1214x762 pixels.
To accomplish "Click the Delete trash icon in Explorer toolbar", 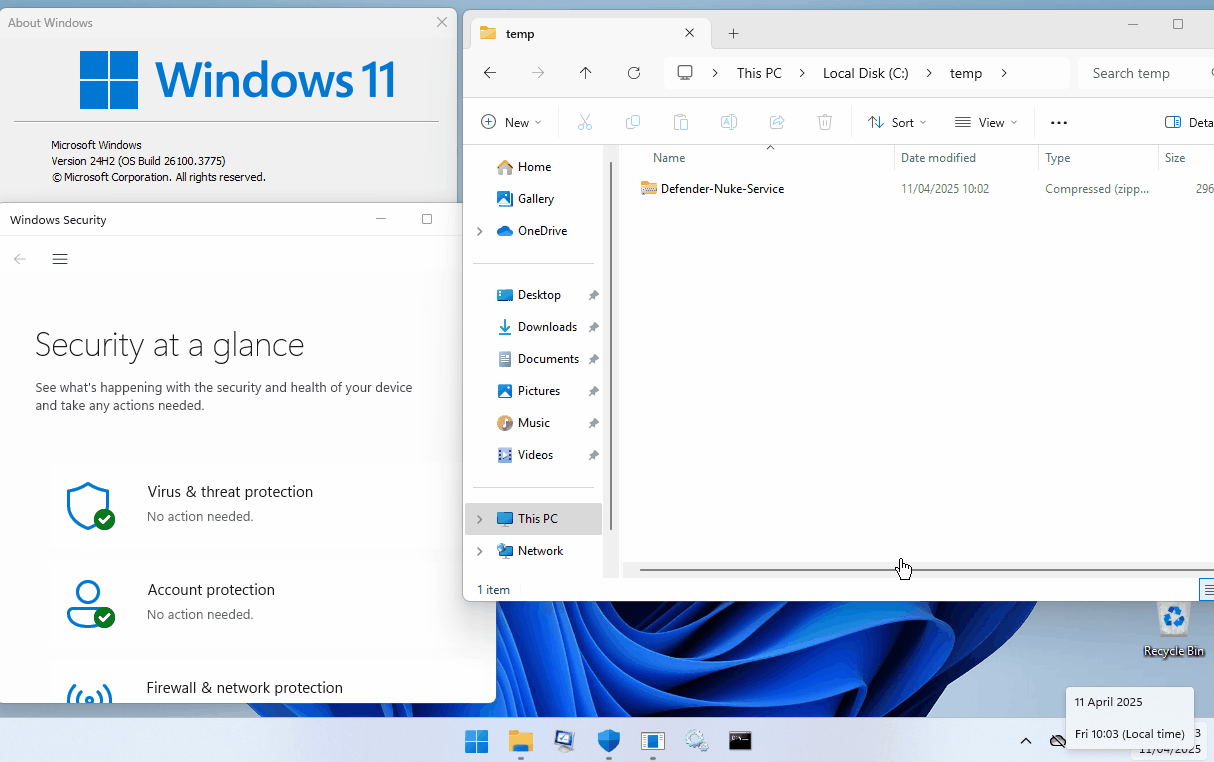I will pos(825,122).
